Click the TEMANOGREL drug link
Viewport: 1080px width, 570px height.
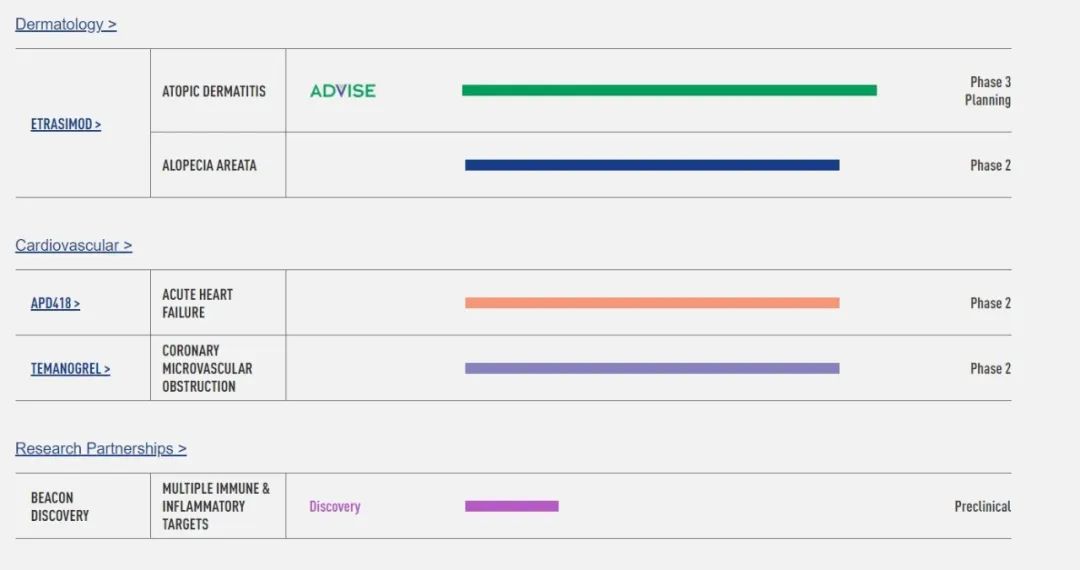tap(70, 369)
